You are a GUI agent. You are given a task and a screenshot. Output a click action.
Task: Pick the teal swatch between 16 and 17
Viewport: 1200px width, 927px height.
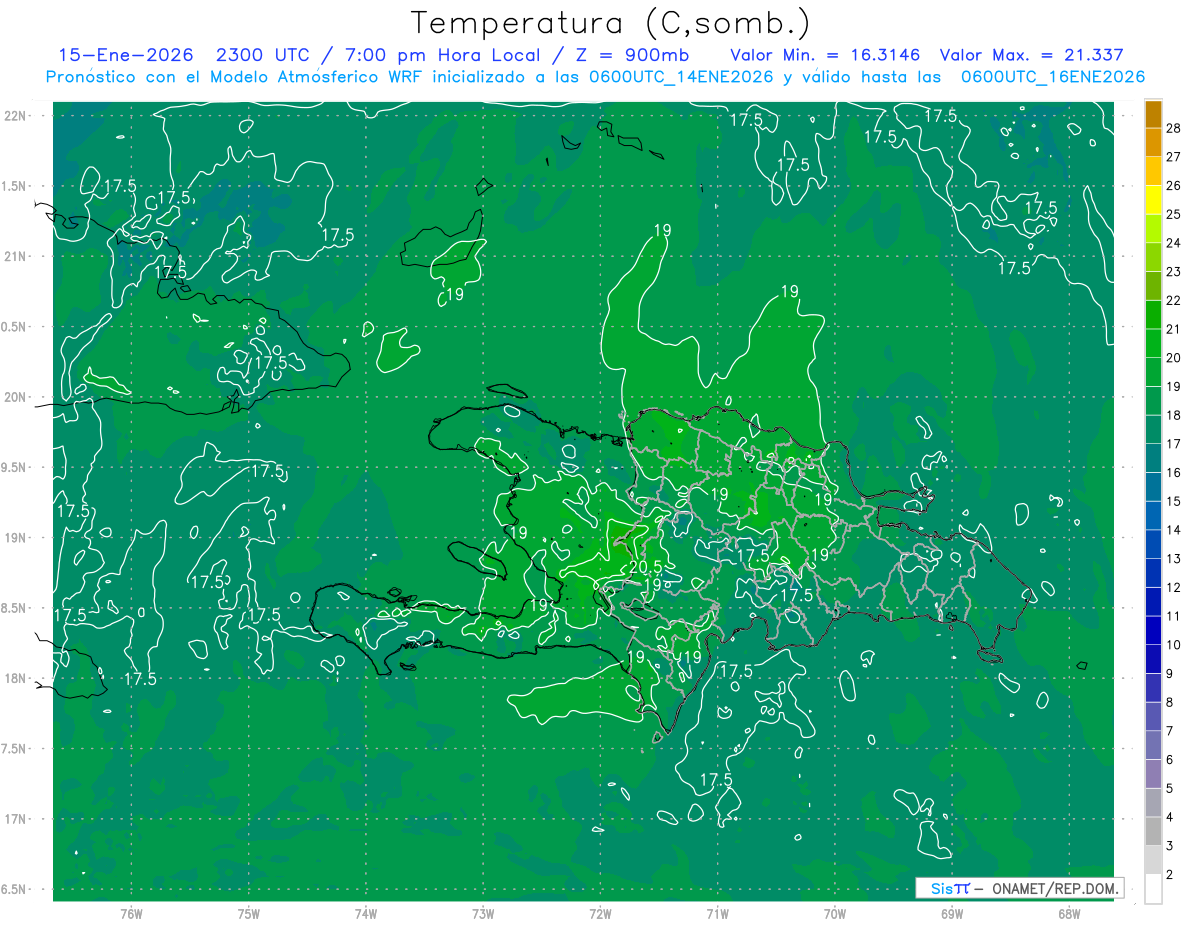click(x=1153, y=458)
